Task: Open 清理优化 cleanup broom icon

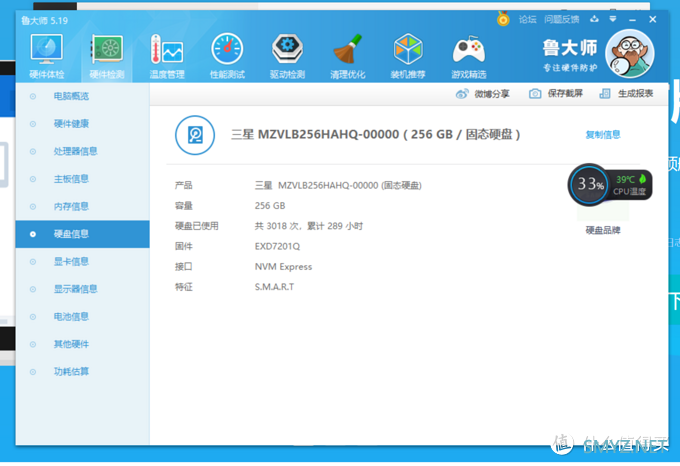Action: (348, 56)
